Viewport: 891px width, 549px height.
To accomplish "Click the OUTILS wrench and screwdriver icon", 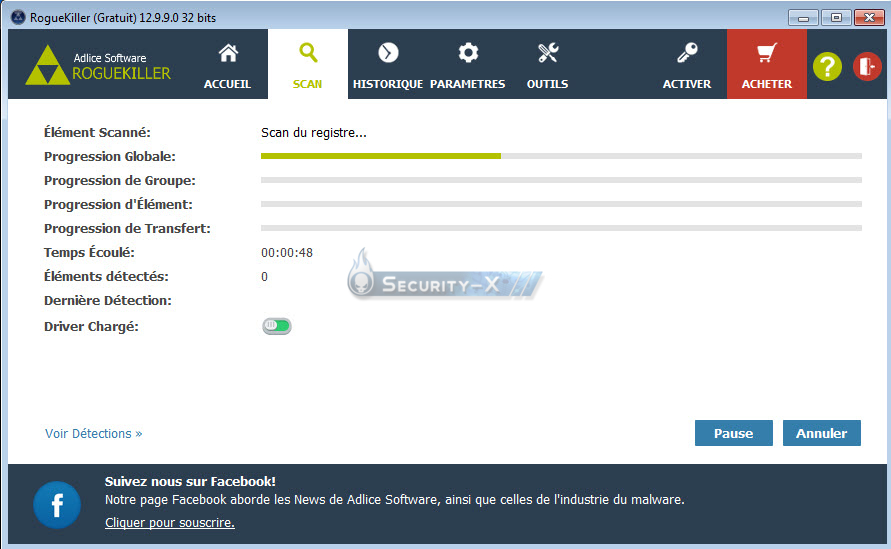I will [x=548, y=53].
